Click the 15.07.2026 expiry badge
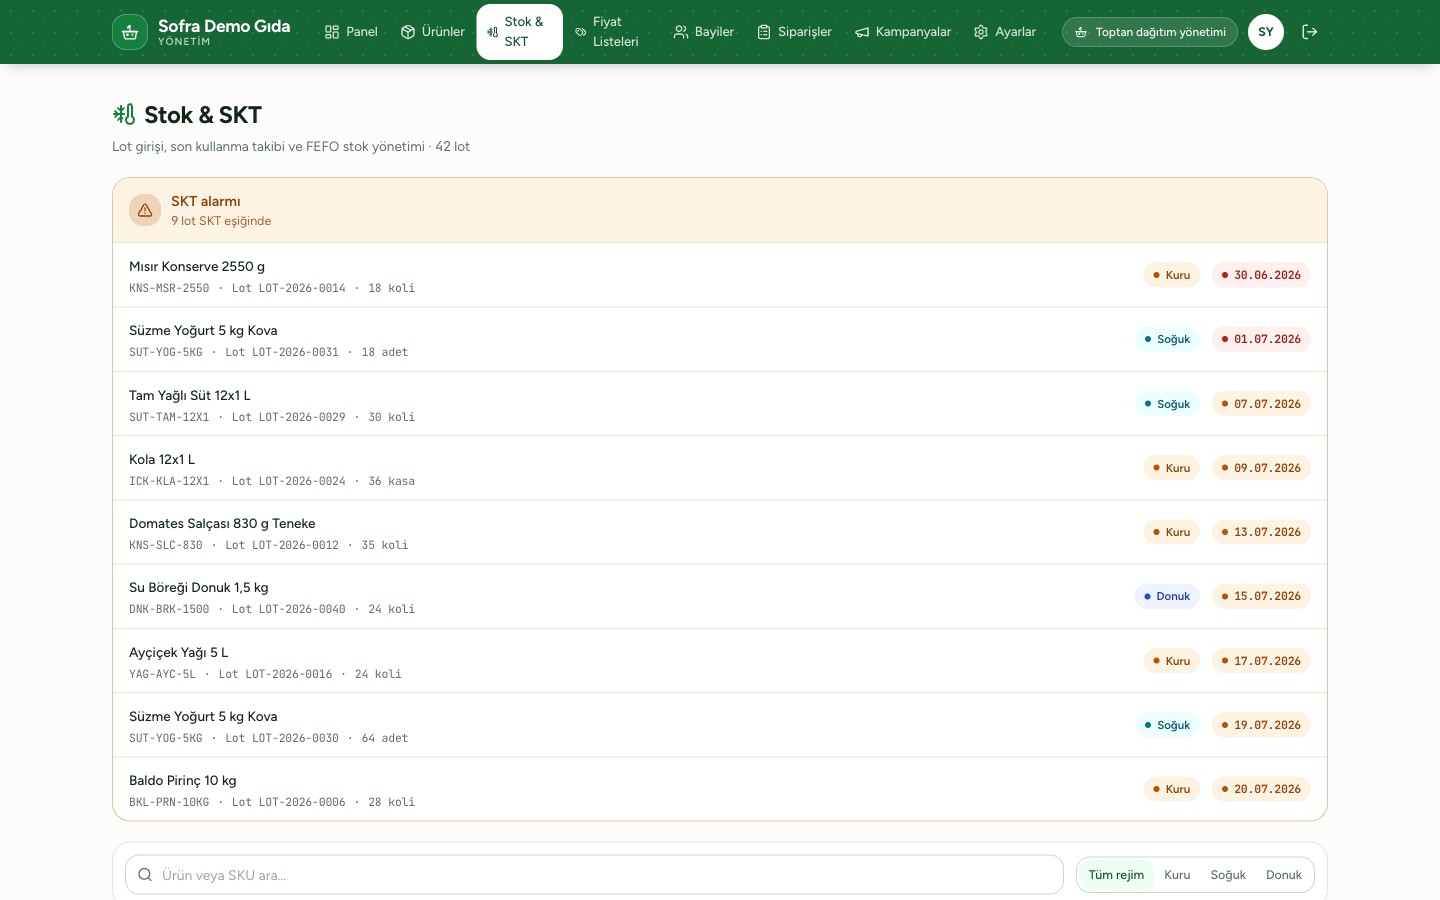The image size is (1440, 900). pyautogui.click(x=1261, y=596)
